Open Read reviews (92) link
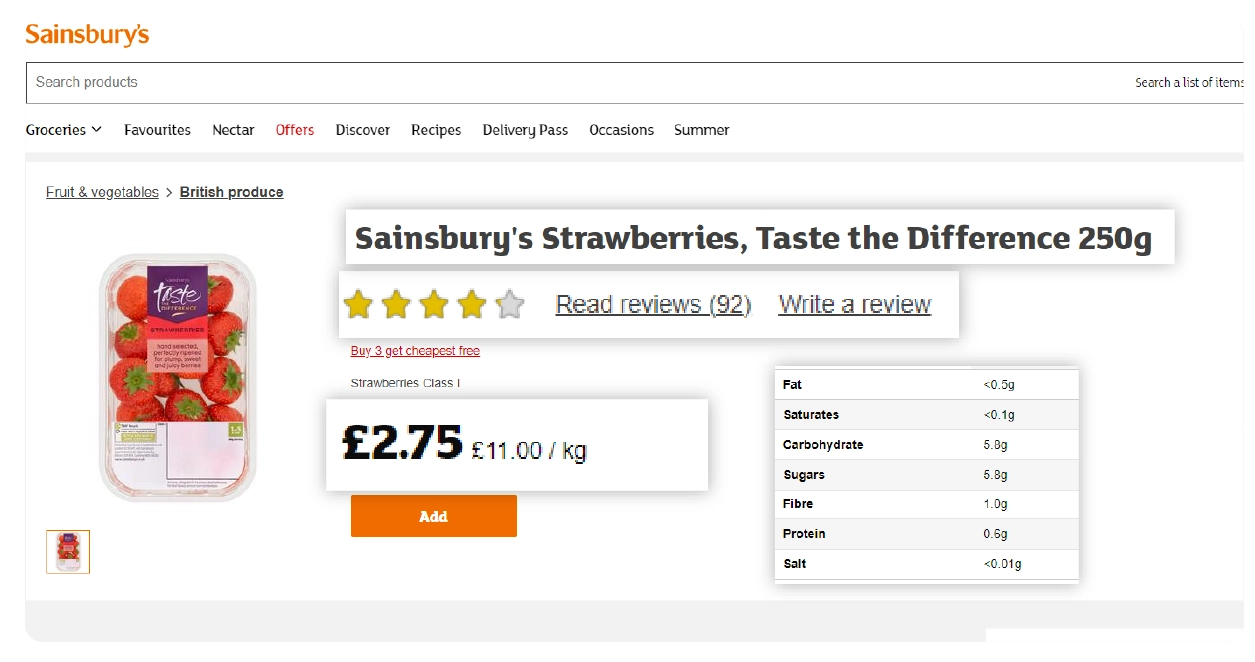The height and width of the screenshot is (662, 1255). [653, 304]
